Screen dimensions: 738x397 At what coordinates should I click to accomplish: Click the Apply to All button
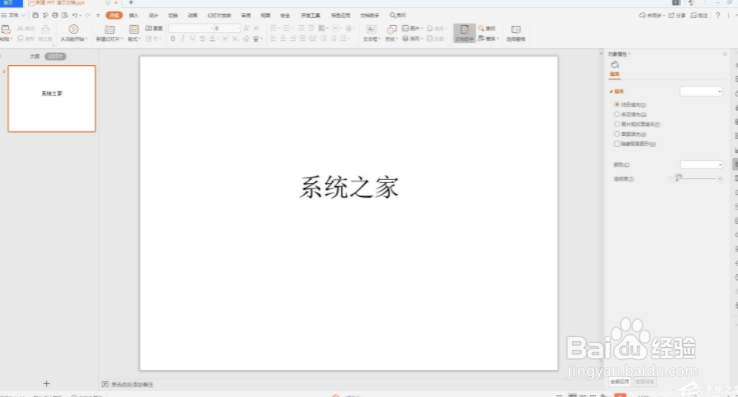[620, 381]
